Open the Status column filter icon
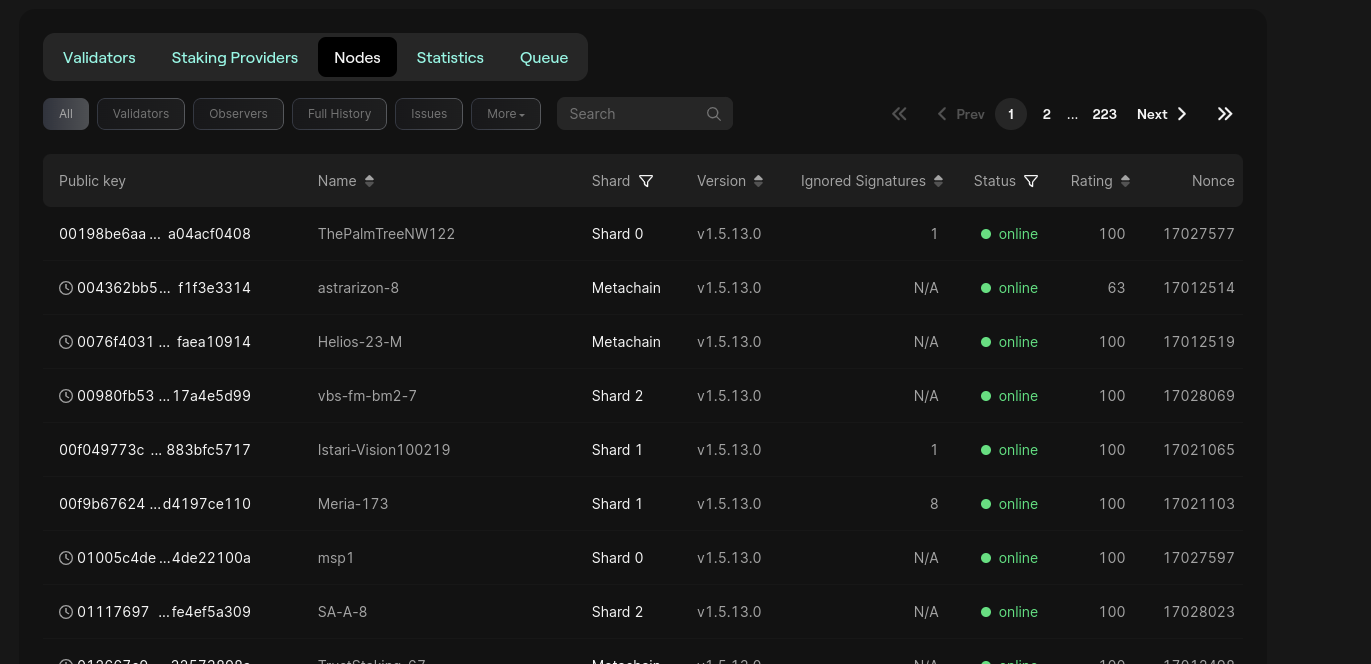The width and height of the screenshot is (1371, 664). (x=1031, y=181)
